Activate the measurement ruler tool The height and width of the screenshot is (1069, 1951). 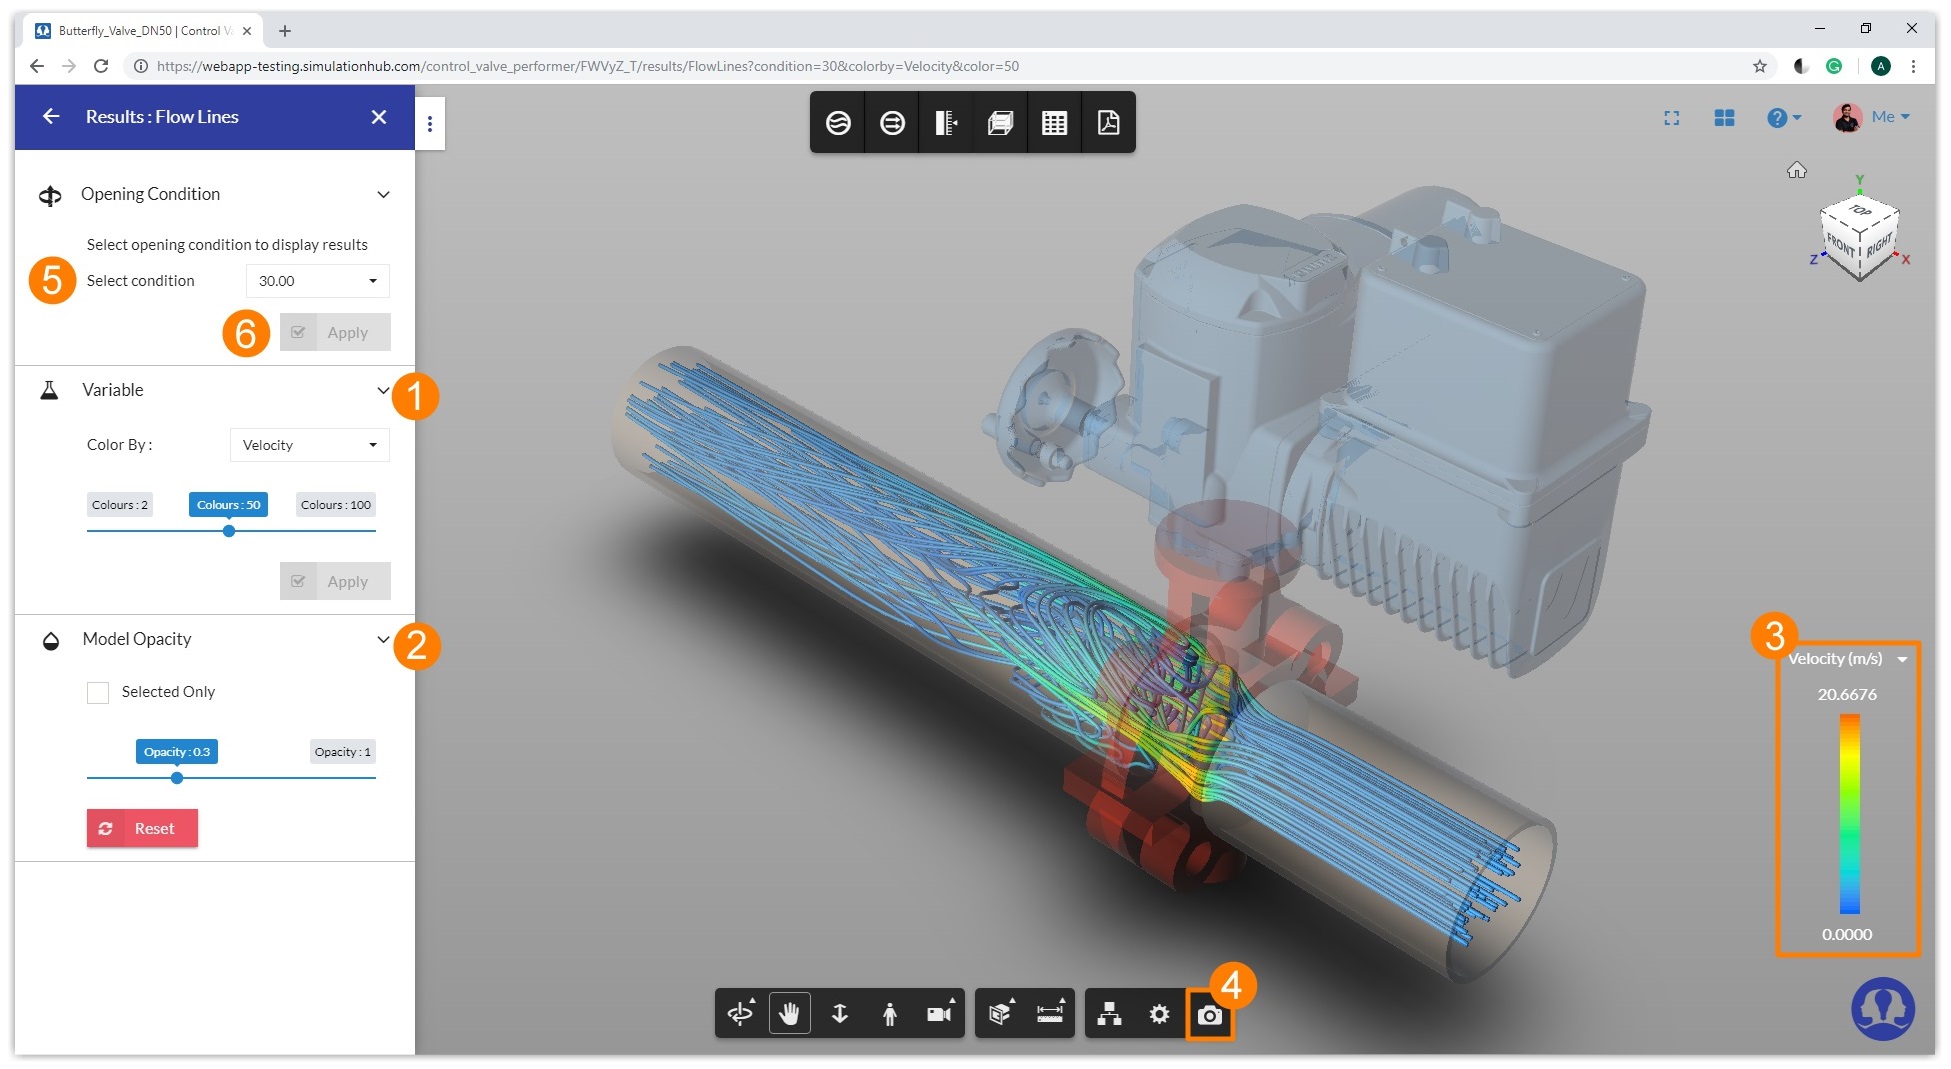tap(1051, 1013)
